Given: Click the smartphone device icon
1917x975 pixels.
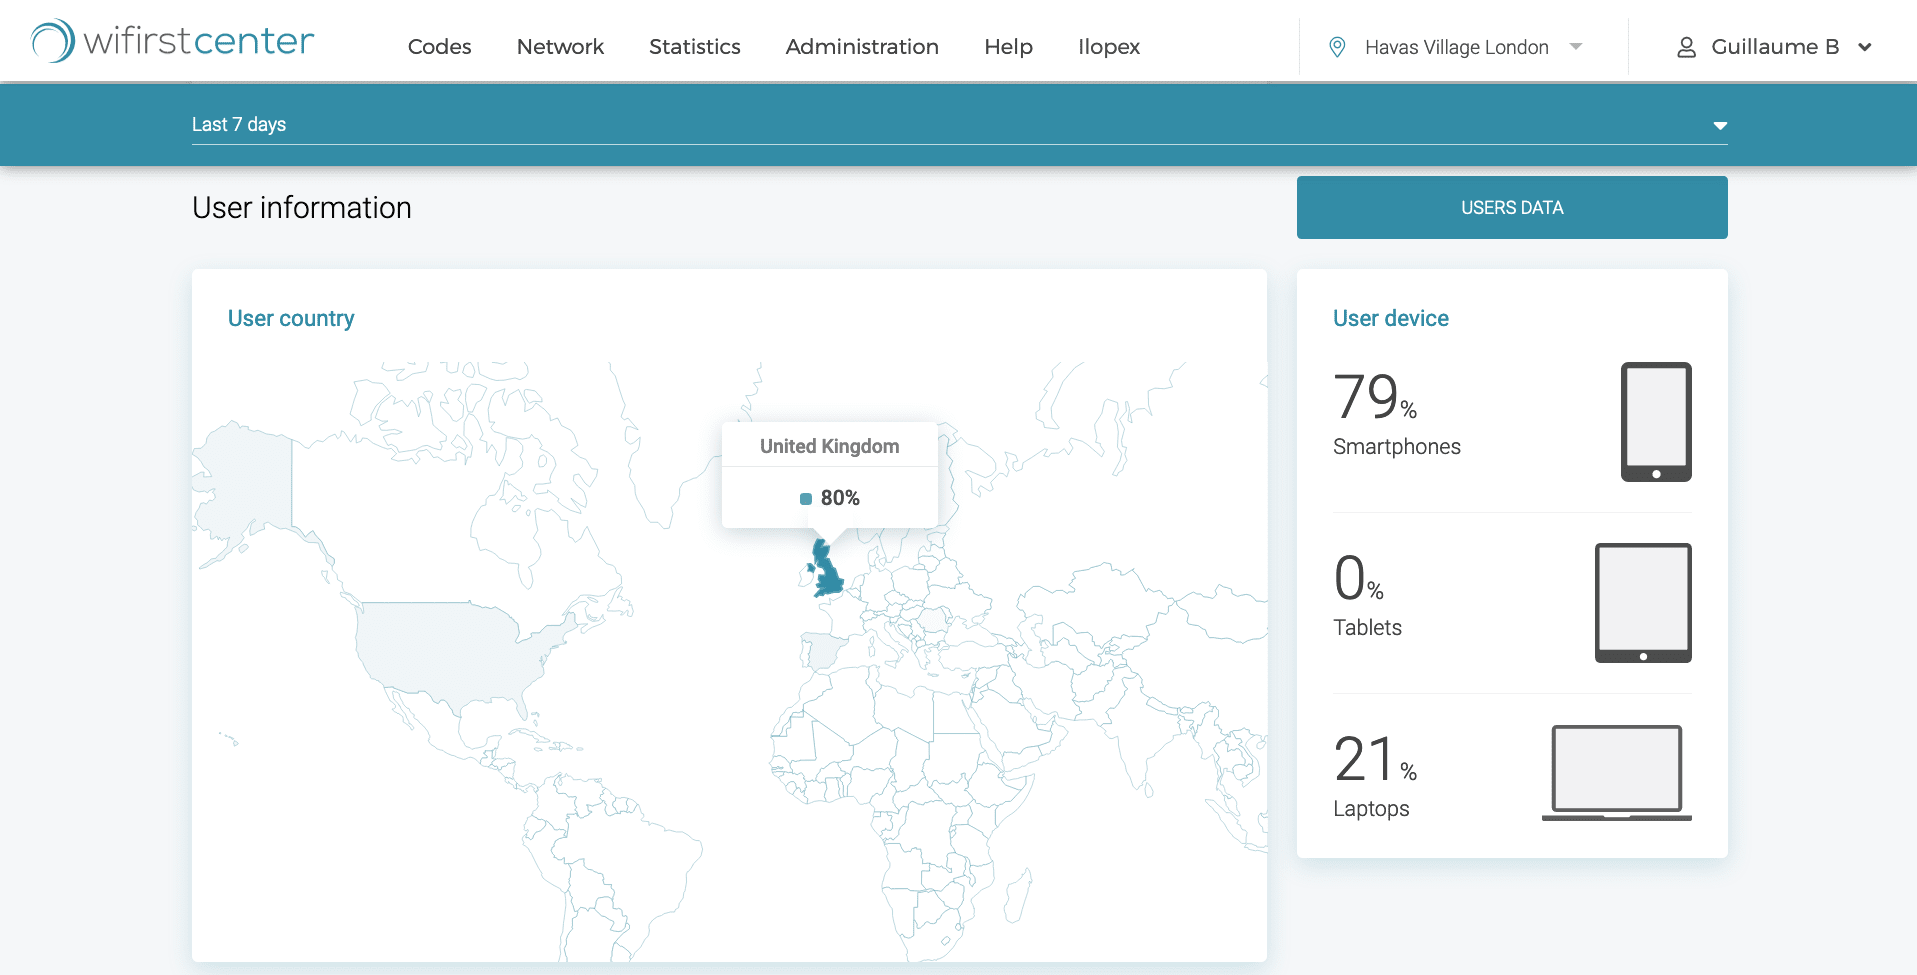Looking at the screenshot, I should tap(1656, 422).
